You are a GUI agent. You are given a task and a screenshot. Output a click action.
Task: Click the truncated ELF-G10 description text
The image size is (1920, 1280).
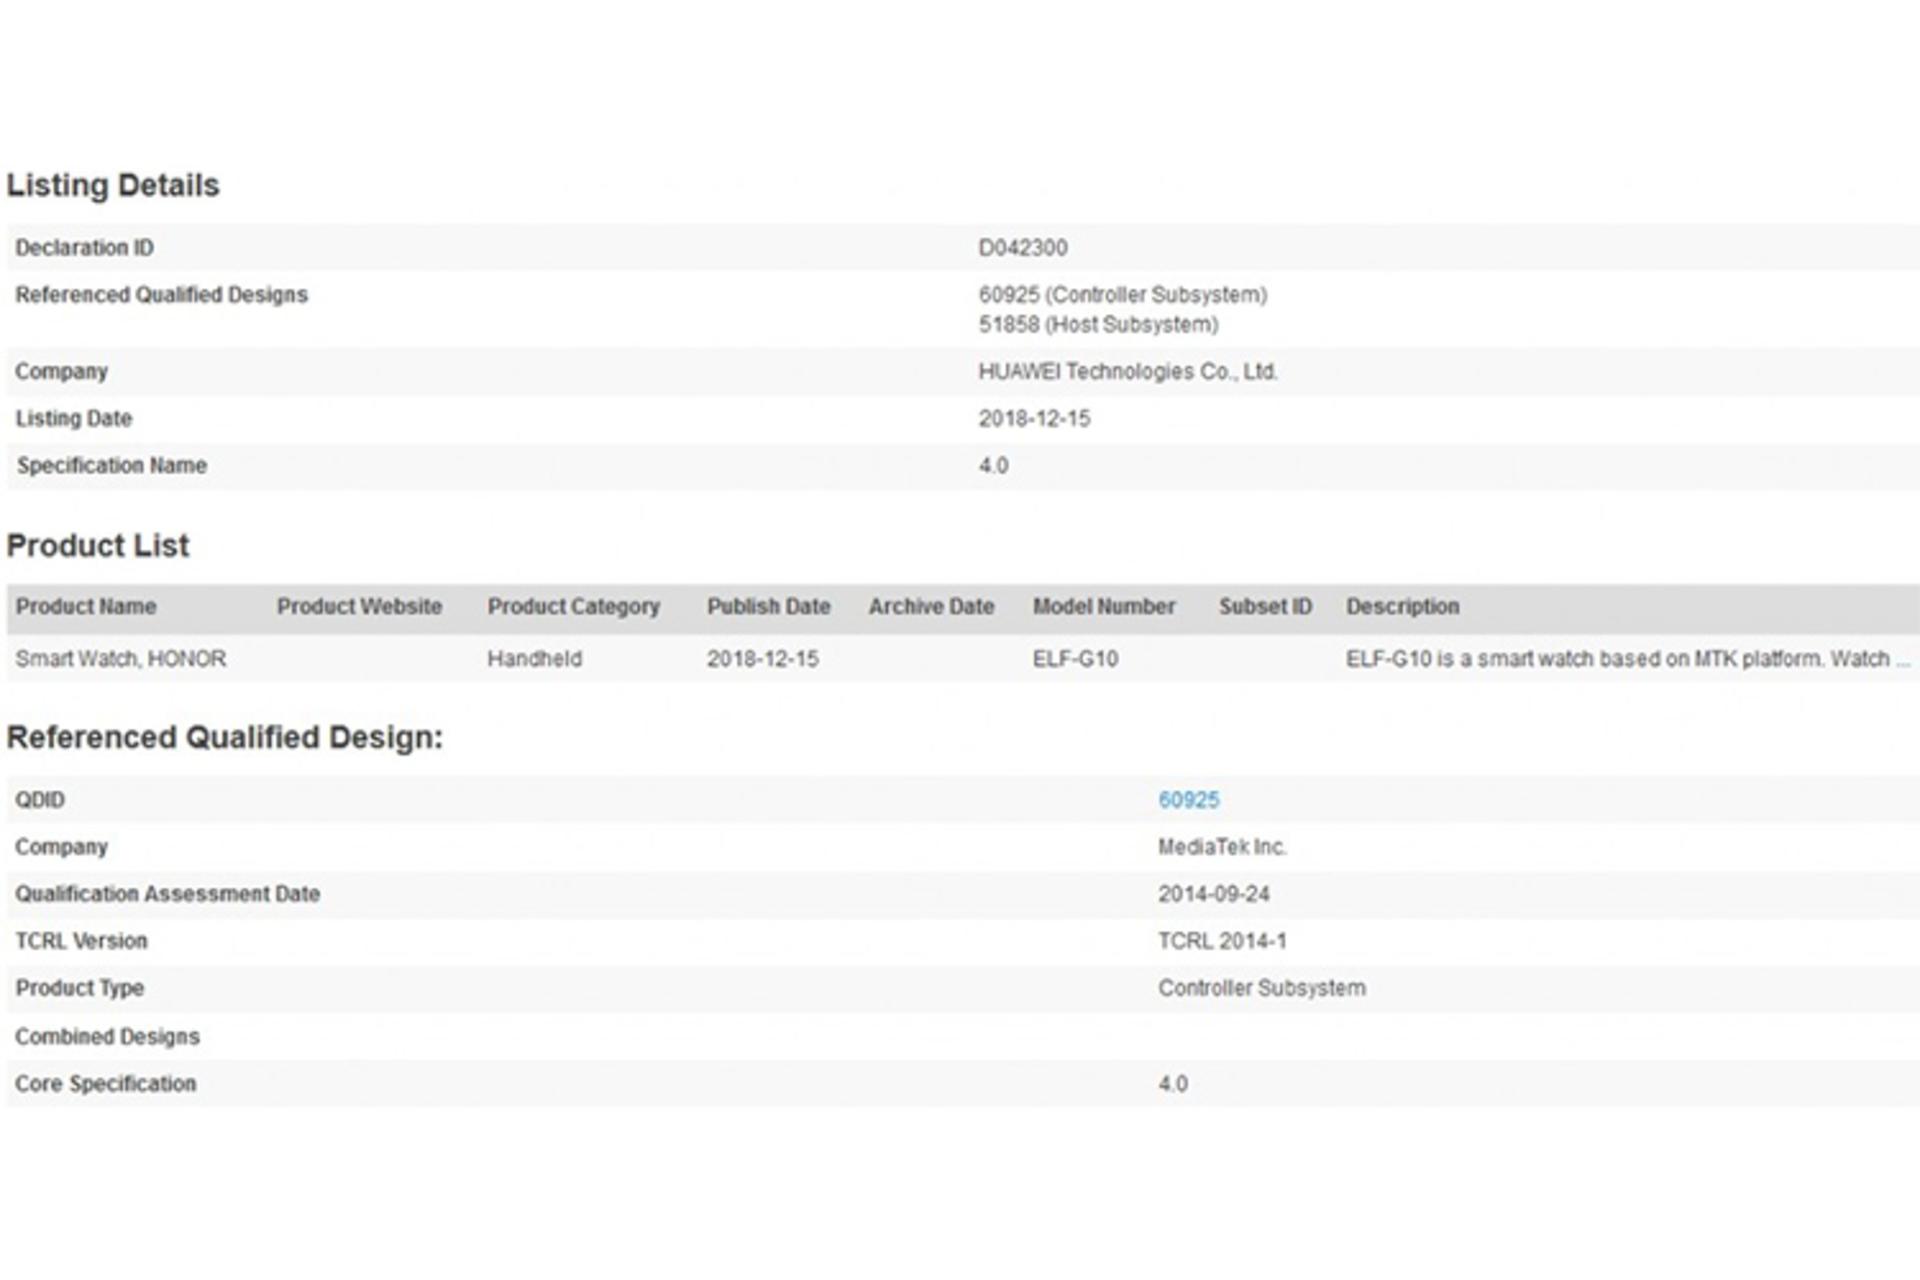tap(1628, 659)
